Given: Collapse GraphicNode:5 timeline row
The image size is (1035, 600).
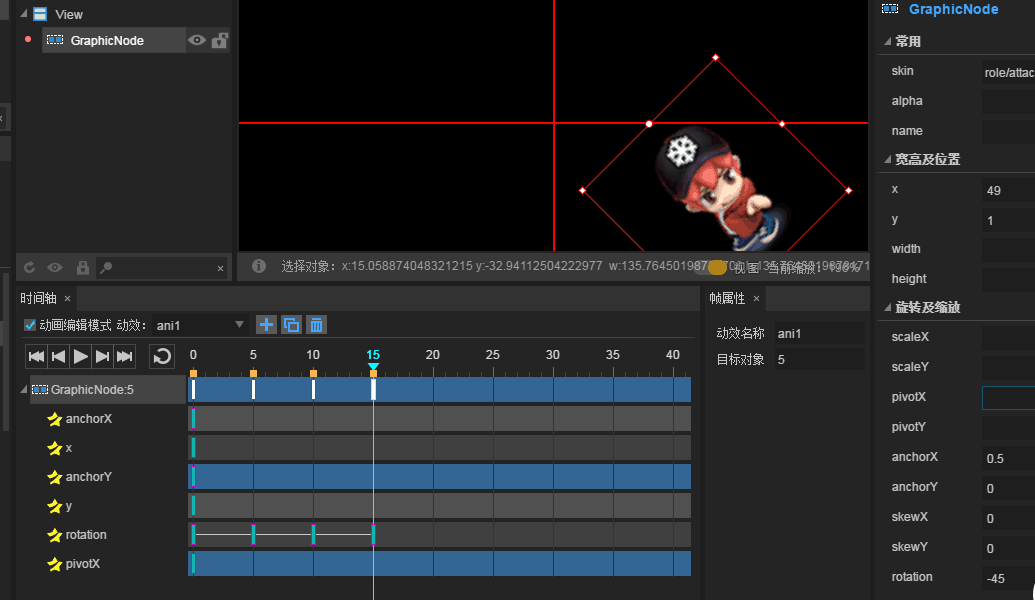Looking at the screenshot, I should tap(24, 389).
